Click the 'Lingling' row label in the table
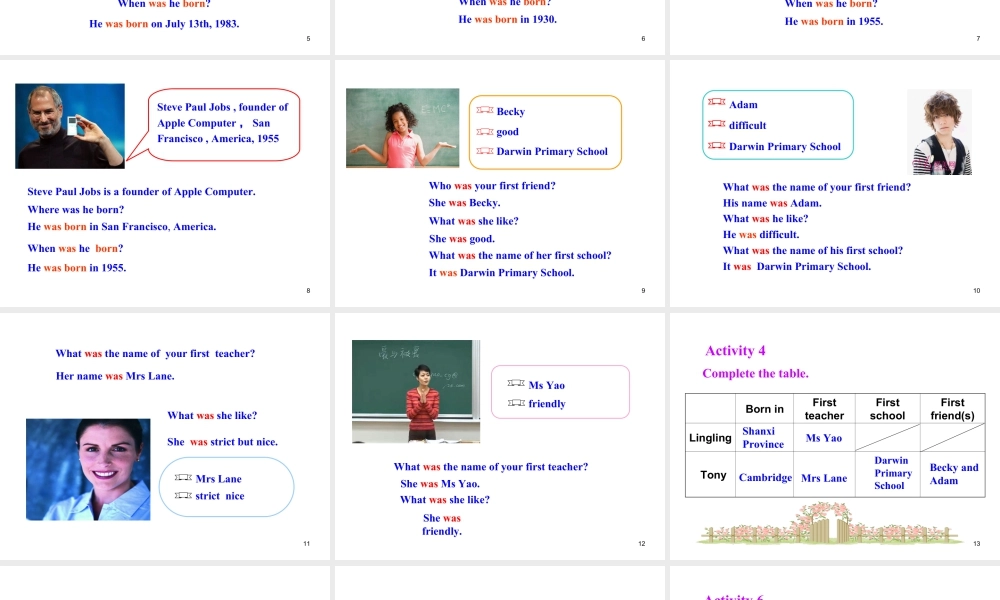1000x600 pixels. 710,438
